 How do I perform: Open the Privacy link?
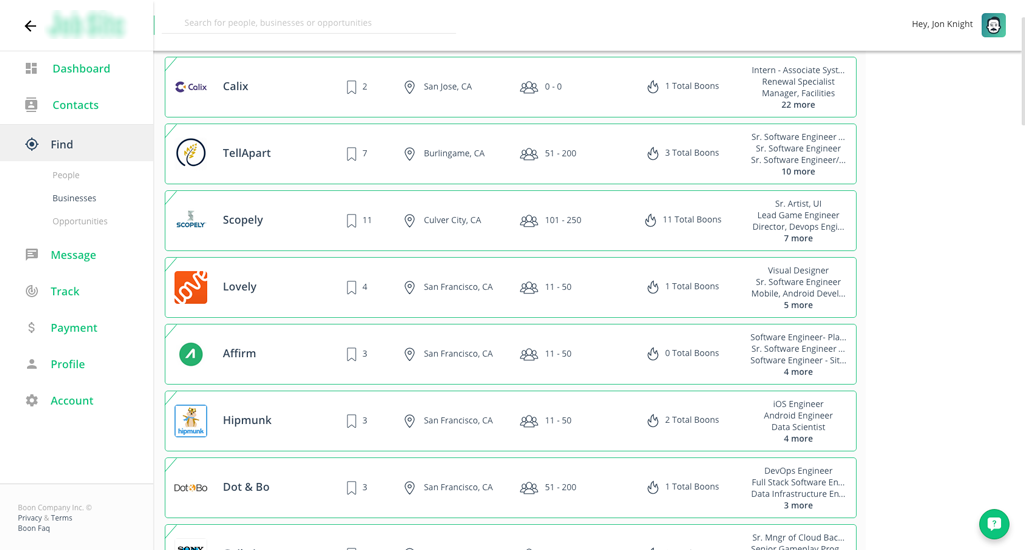[x=29, y=518]
